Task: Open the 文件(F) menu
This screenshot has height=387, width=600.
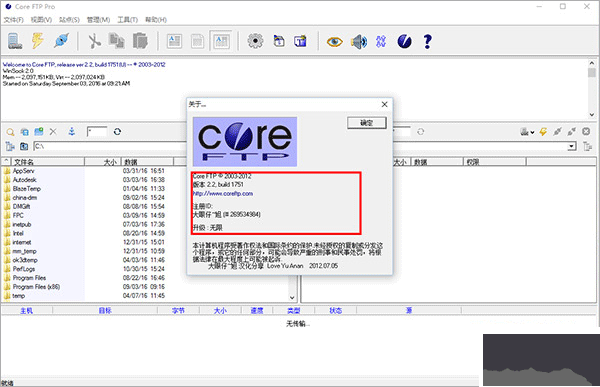Action: 13,20
